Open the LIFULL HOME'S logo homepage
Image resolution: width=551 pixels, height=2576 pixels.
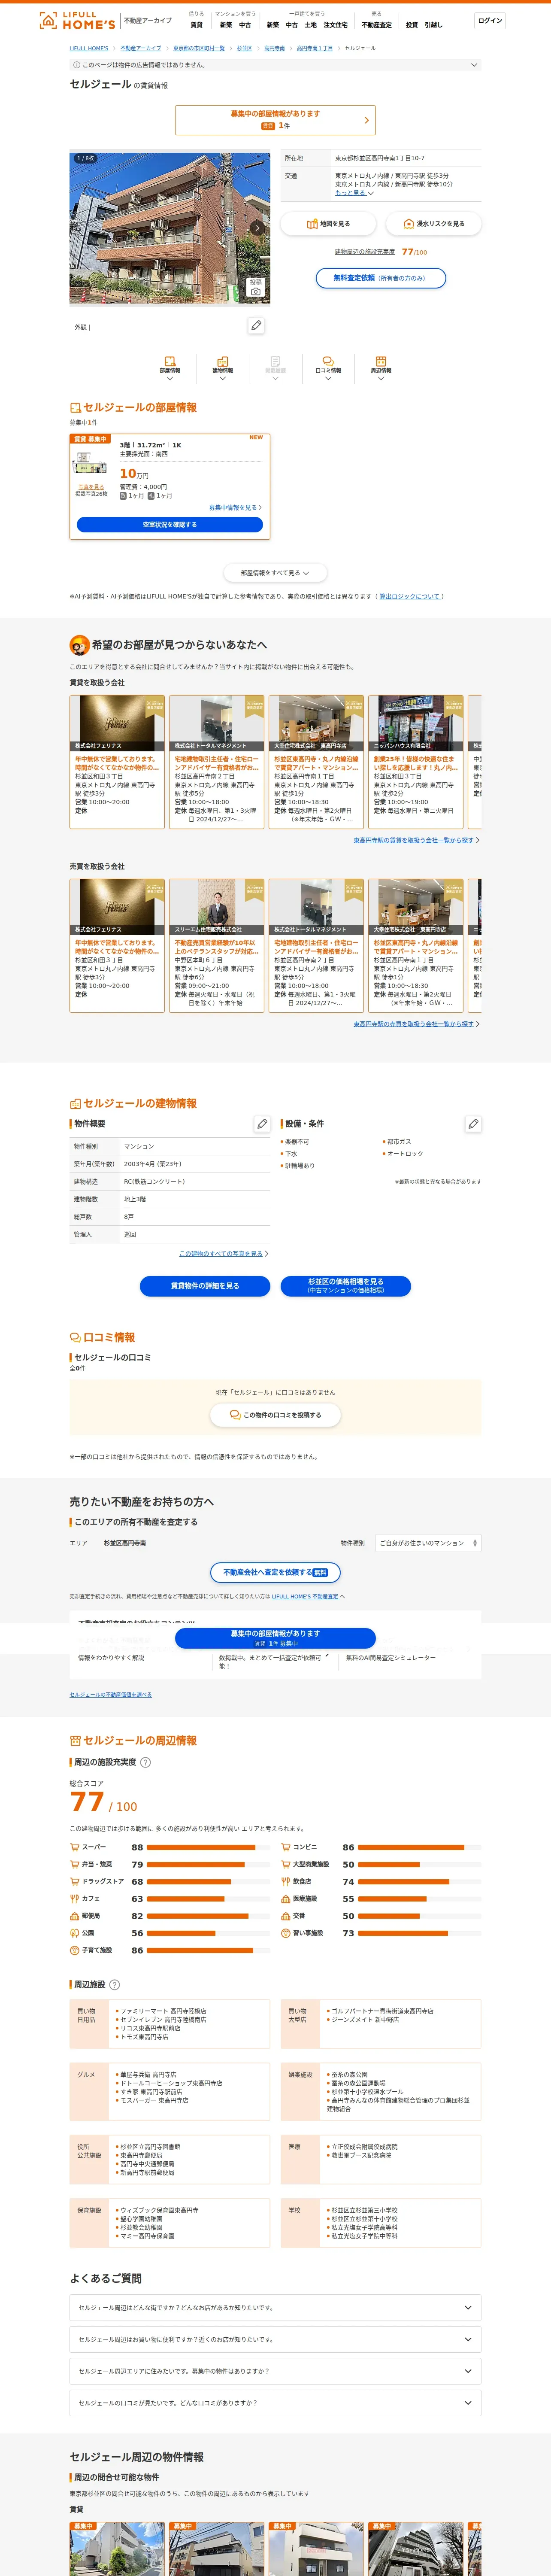tap(77, 20)
